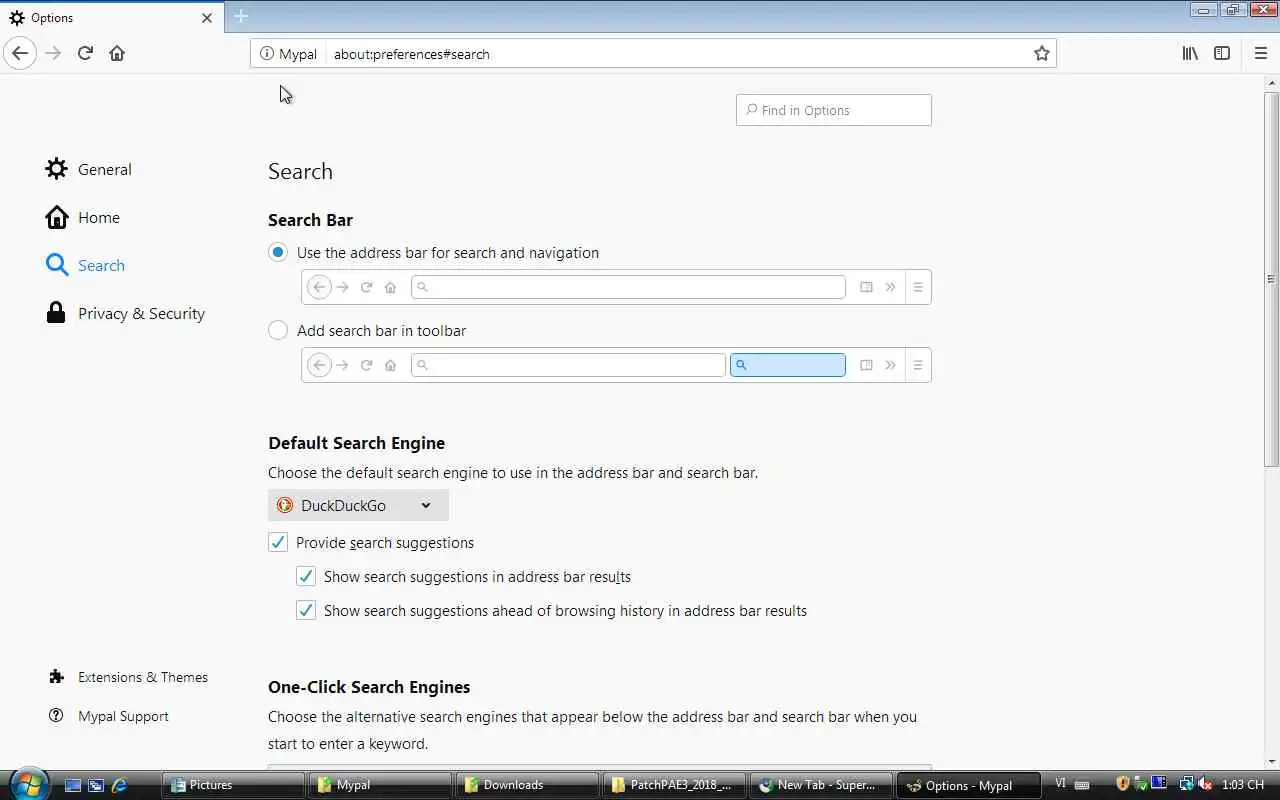1280x800 pixels.
Task: Click the security shield tray icon
Action: click(1122, 784)
